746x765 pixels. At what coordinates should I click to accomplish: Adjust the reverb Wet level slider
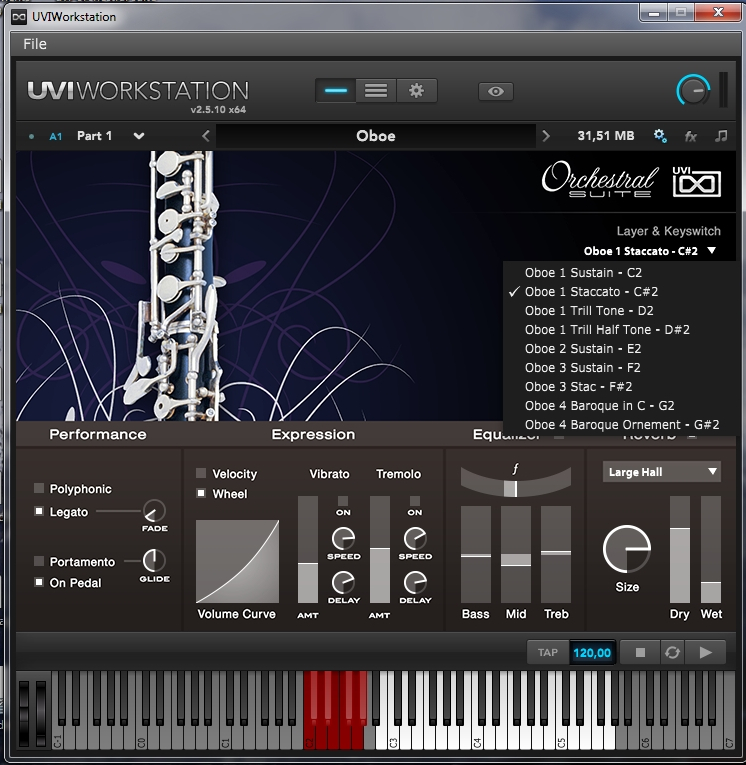[x=711, y=549]
